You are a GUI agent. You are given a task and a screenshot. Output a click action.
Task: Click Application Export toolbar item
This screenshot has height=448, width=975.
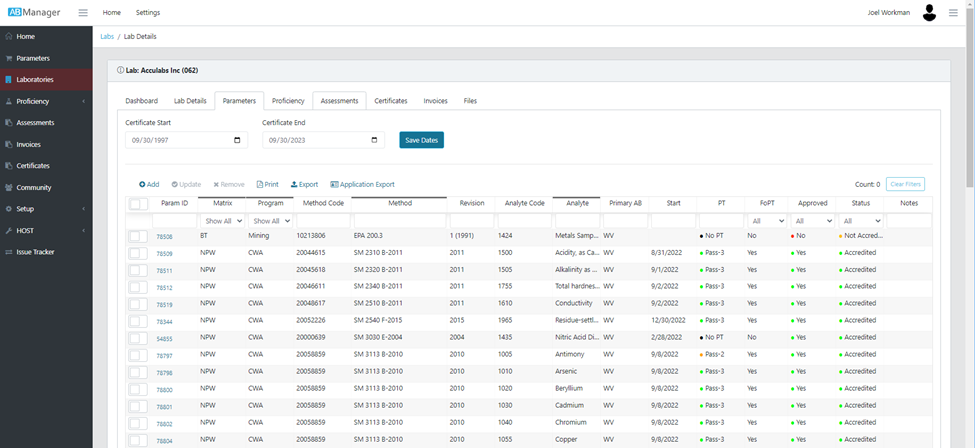pos(363,185)
